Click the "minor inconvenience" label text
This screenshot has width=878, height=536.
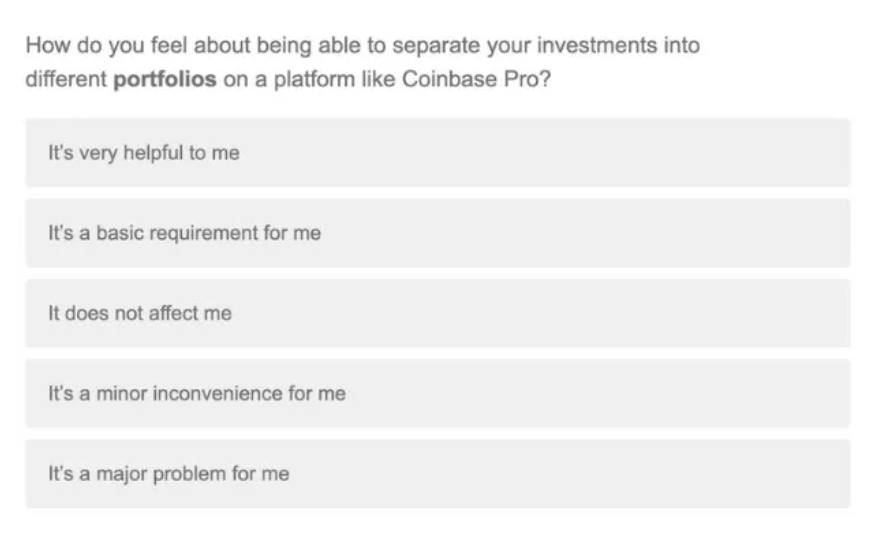(196, 393)
